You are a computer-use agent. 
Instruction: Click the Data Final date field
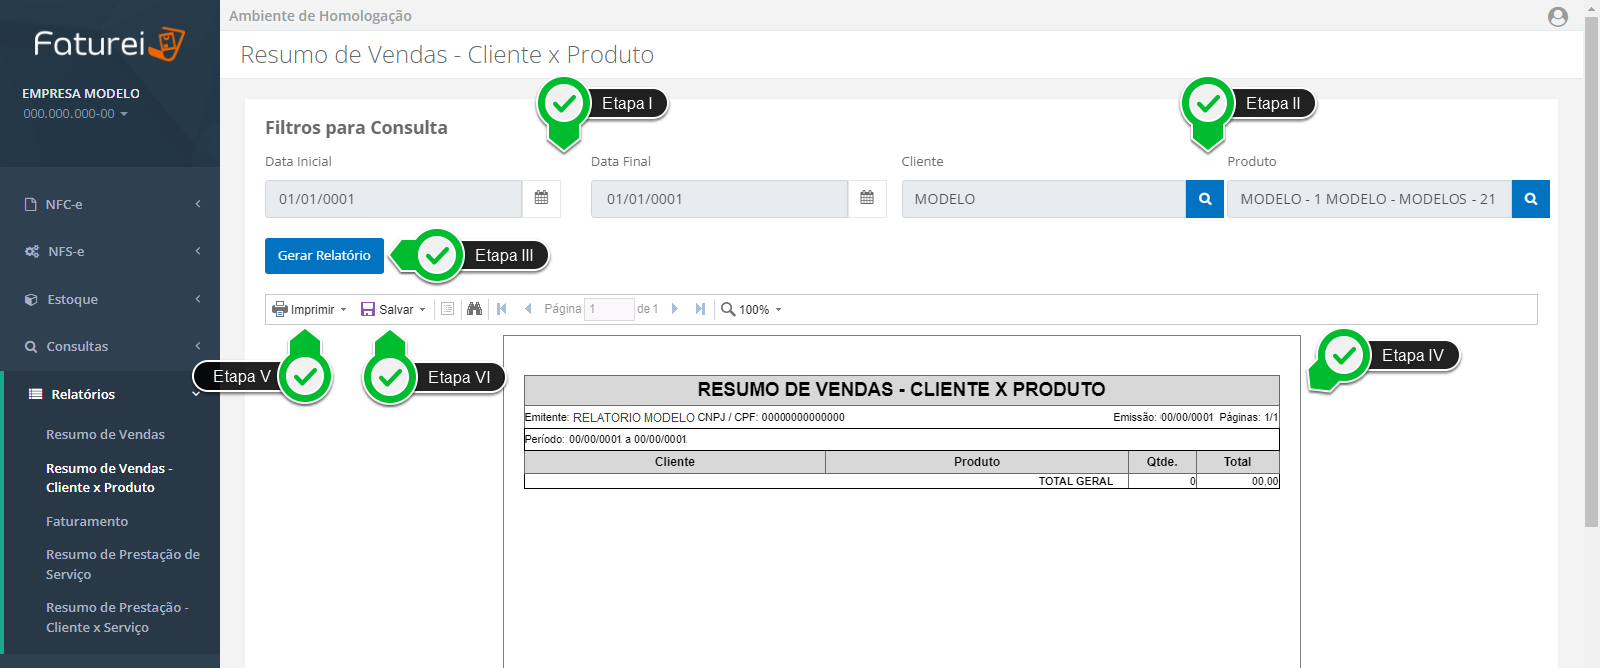click(719, 199)
